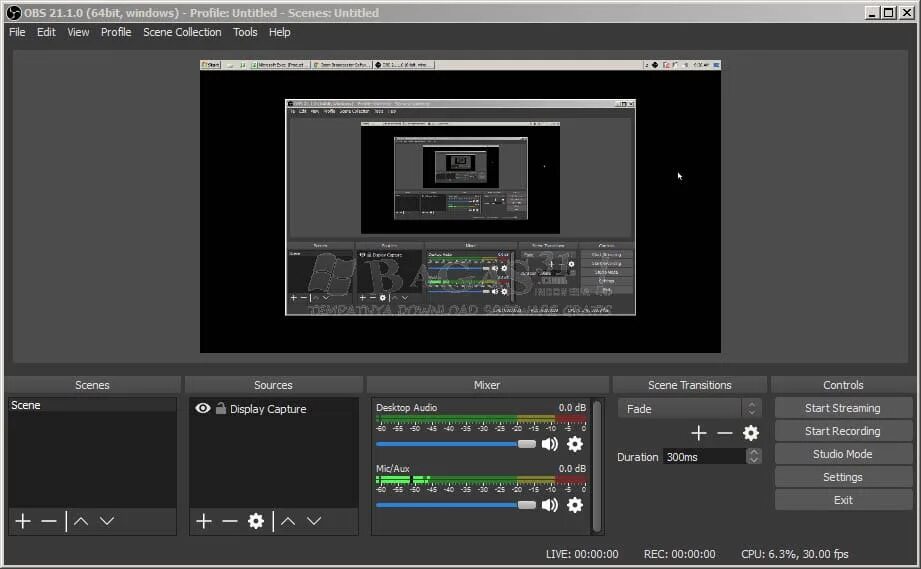The image size is (921, 569).
Task: Select Scene in the Scenes list
Action: coord(92,405)
